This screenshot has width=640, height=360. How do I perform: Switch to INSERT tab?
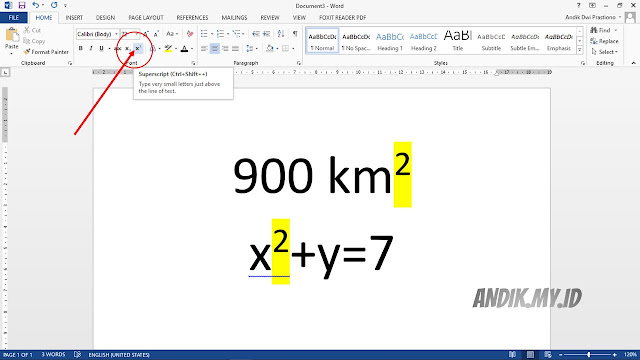coord(74,18)
